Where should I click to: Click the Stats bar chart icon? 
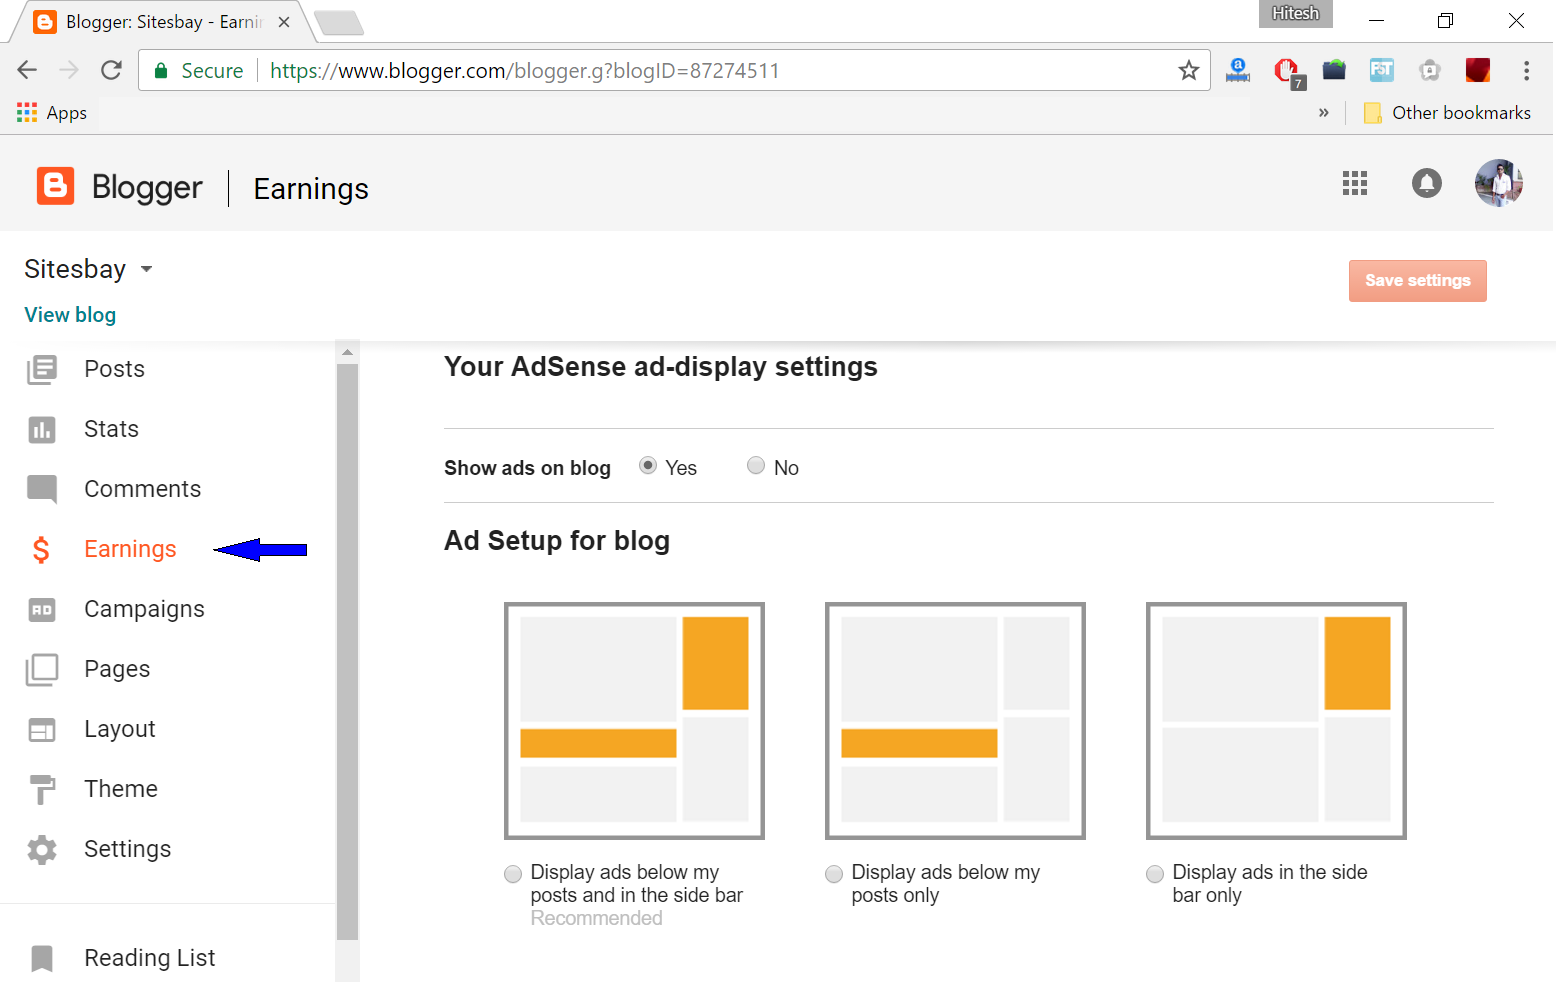pos(42,430)
